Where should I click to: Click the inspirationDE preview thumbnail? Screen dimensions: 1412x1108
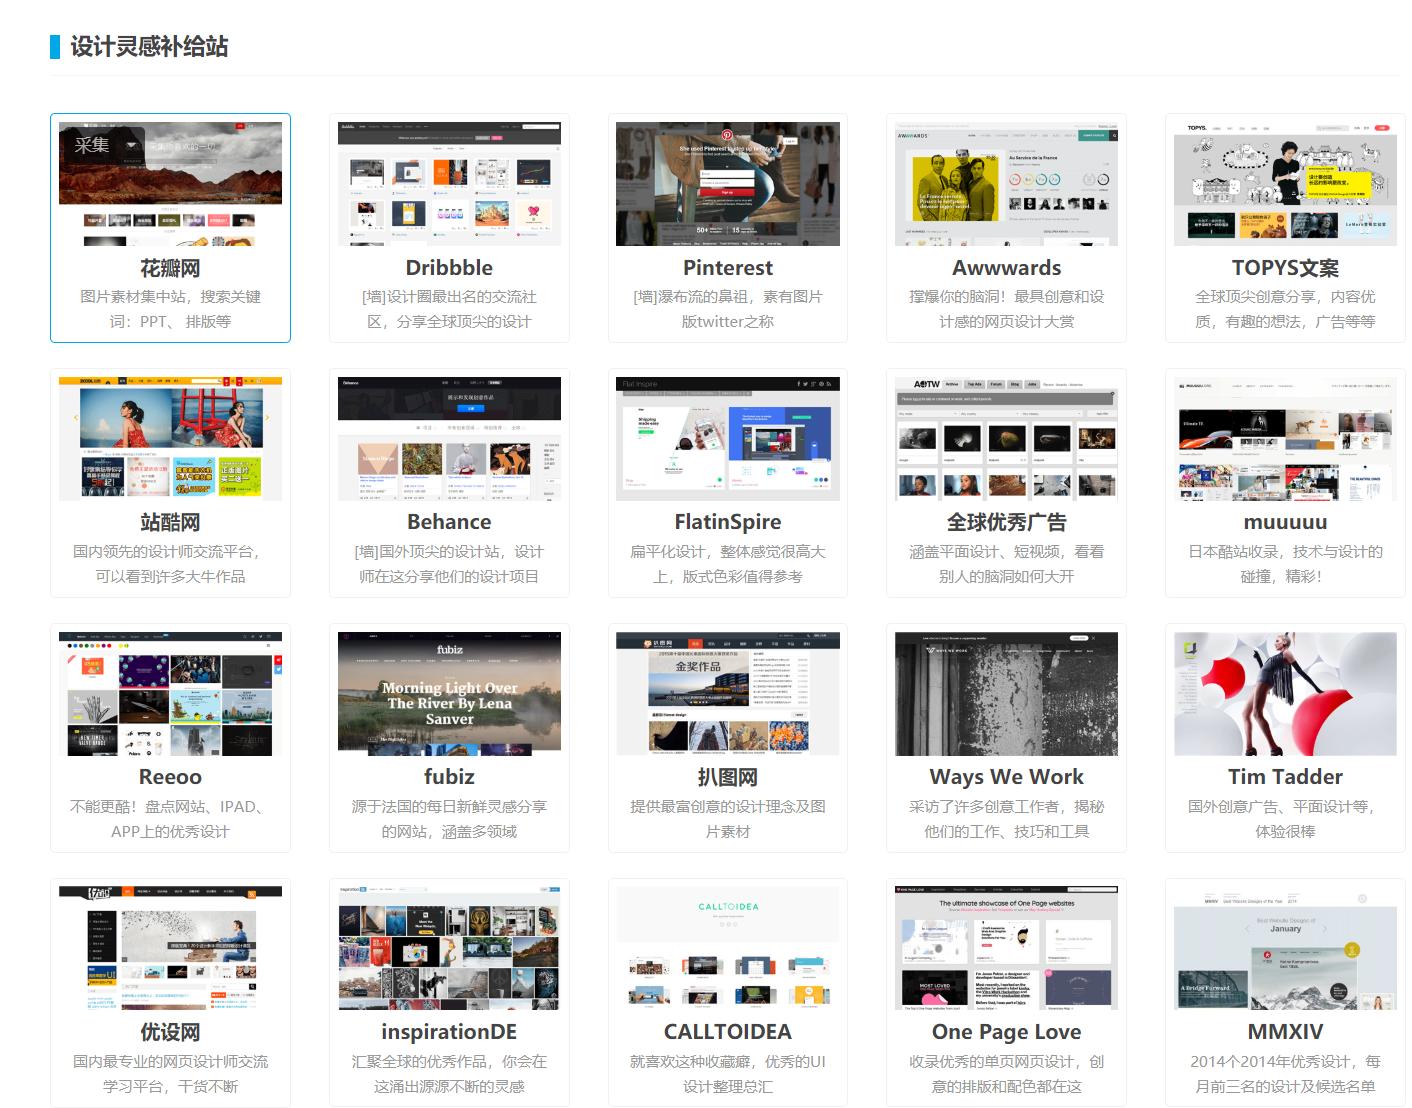point(449,949)
